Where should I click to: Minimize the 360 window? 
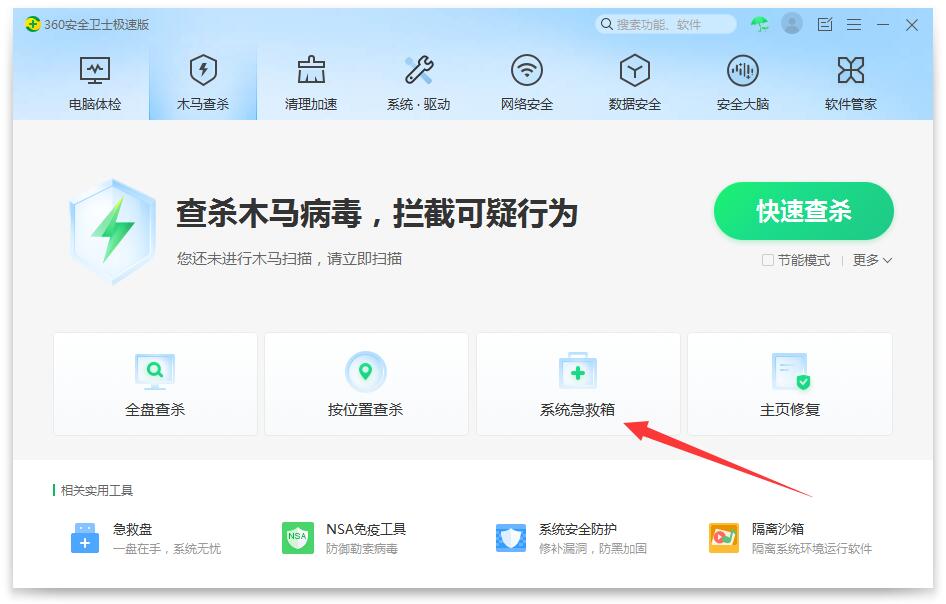pyautogui.click(x=883, y=24)
